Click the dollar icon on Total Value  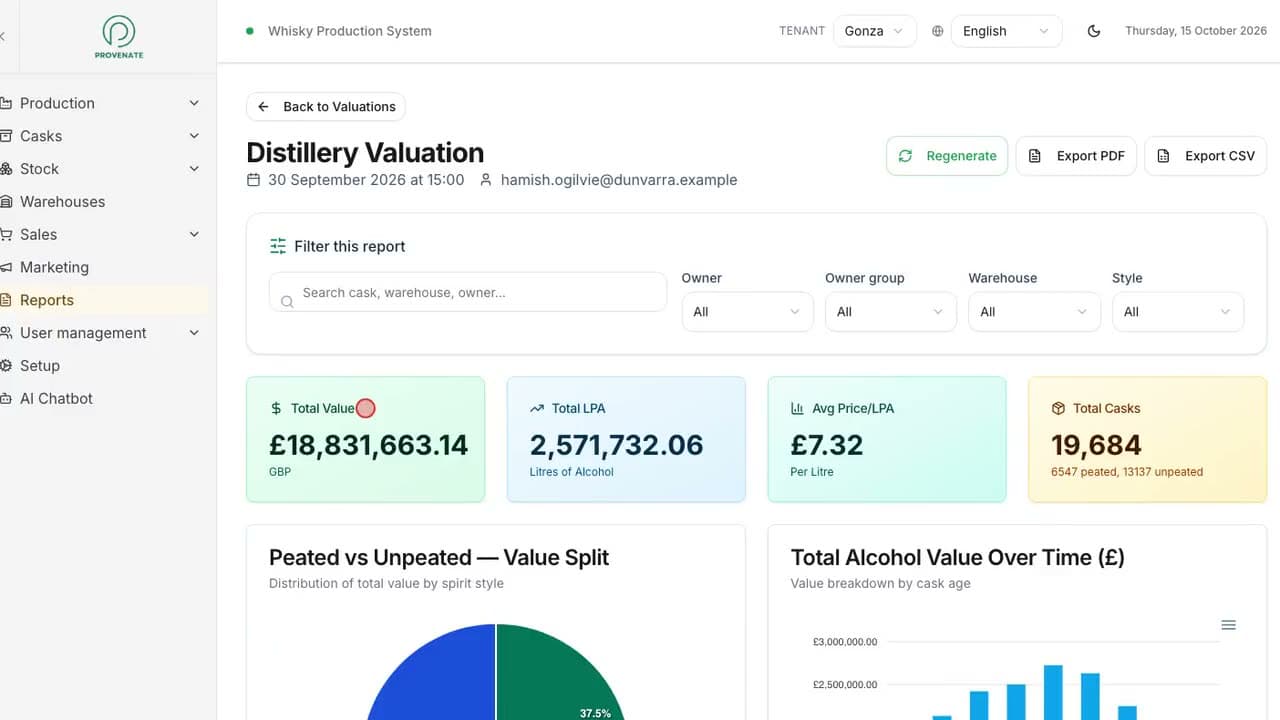[277, 408]
